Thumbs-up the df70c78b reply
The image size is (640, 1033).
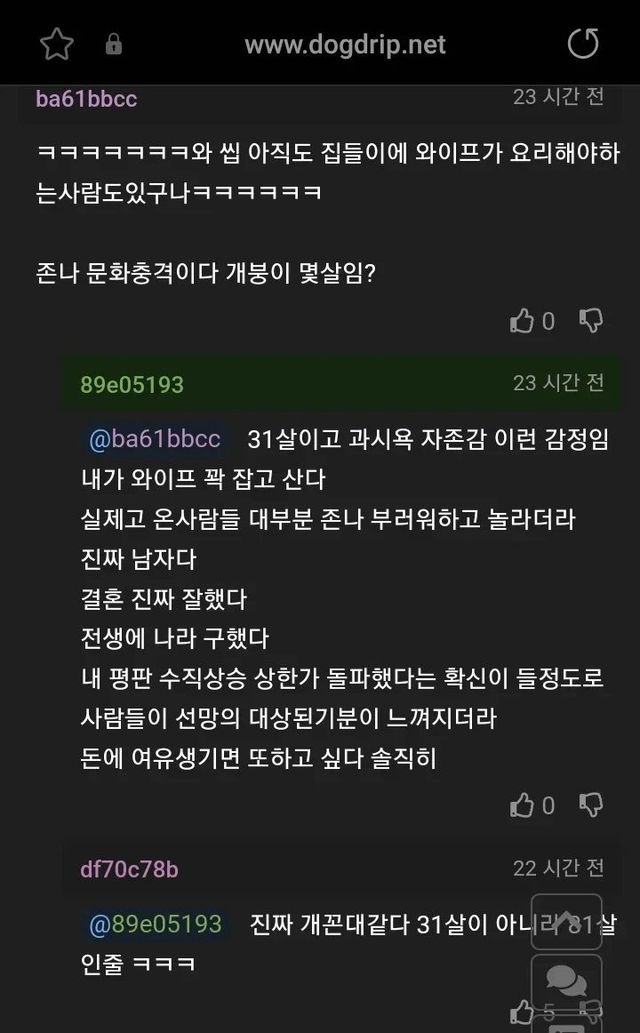point(523,1012)
